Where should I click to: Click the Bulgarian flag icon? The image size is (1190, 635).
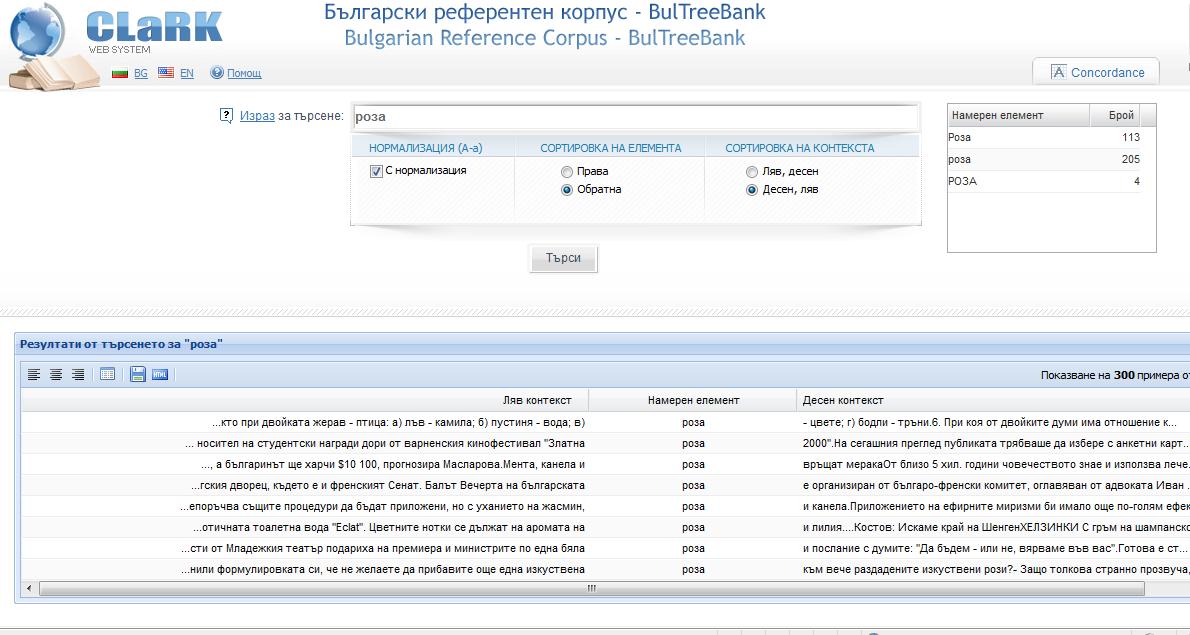[x=120, y=74]
